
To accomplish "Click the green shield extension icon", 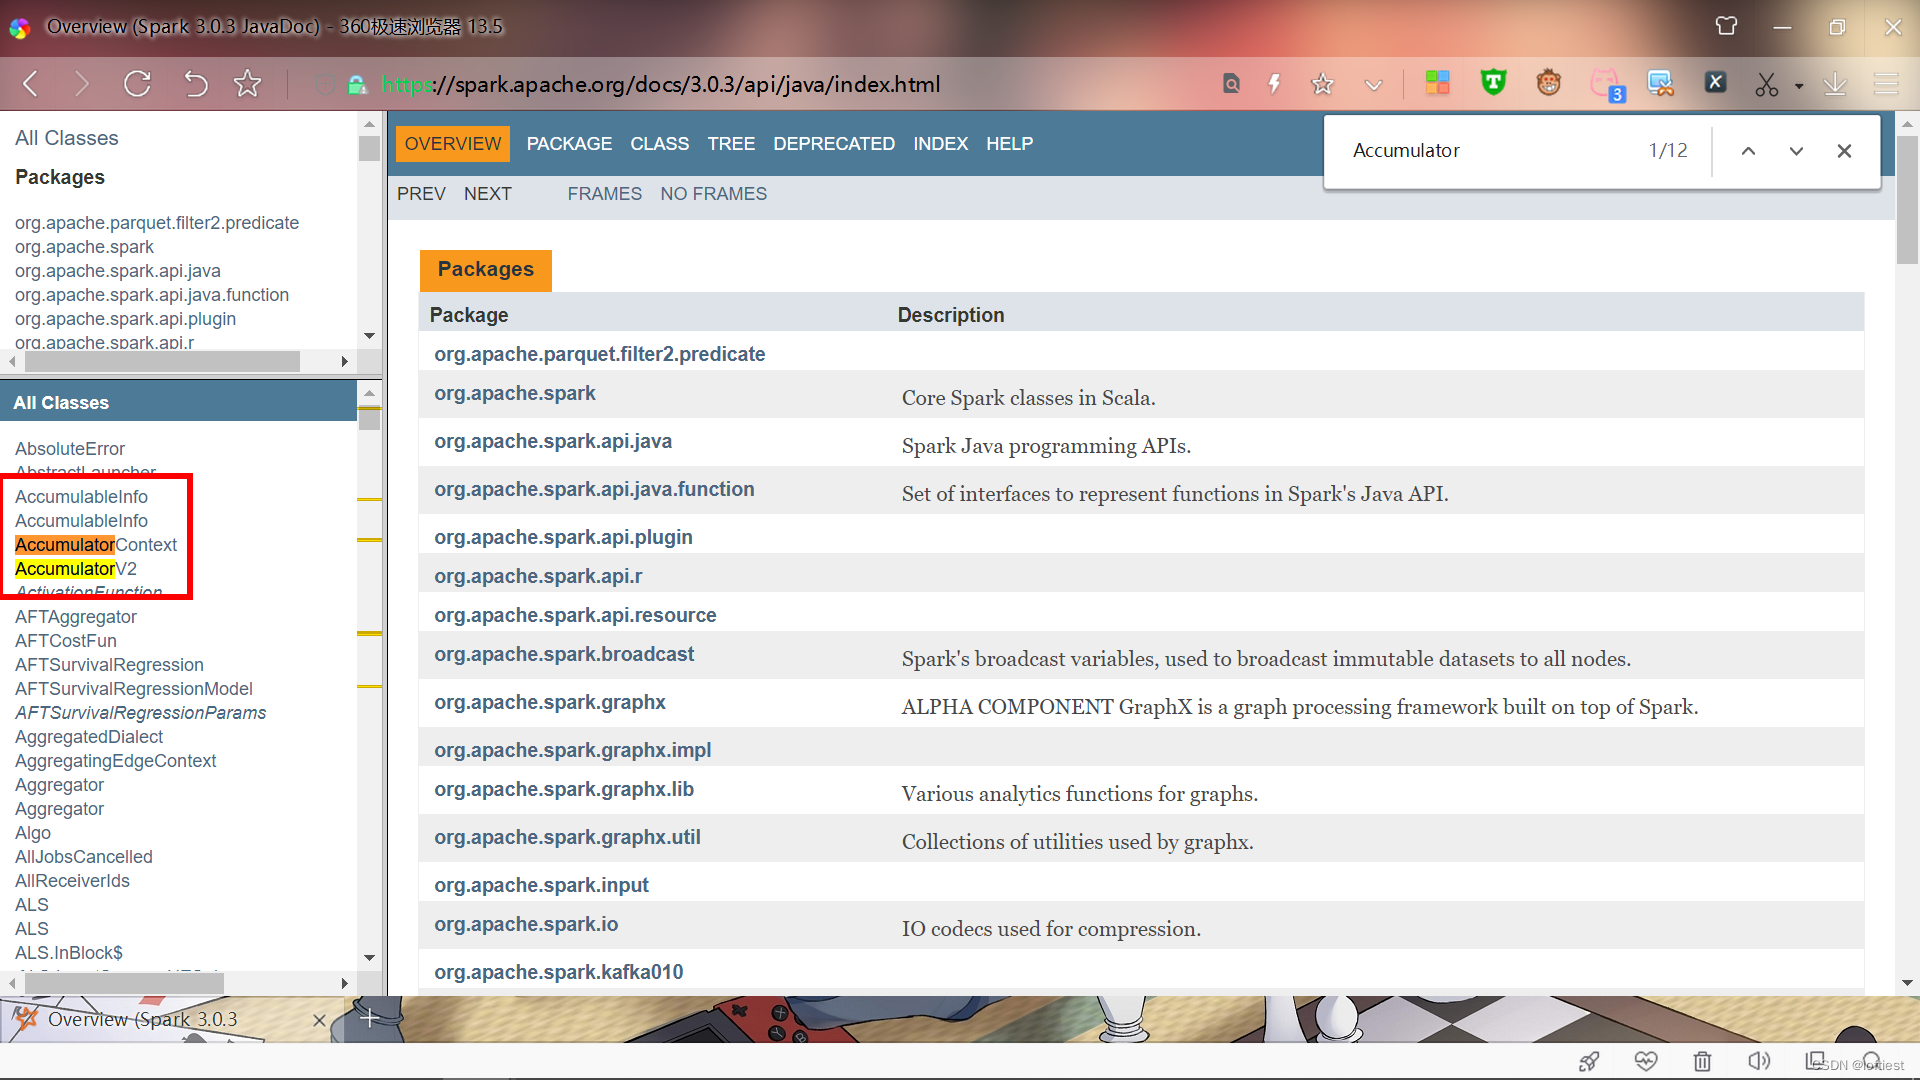I will 1492,83.
